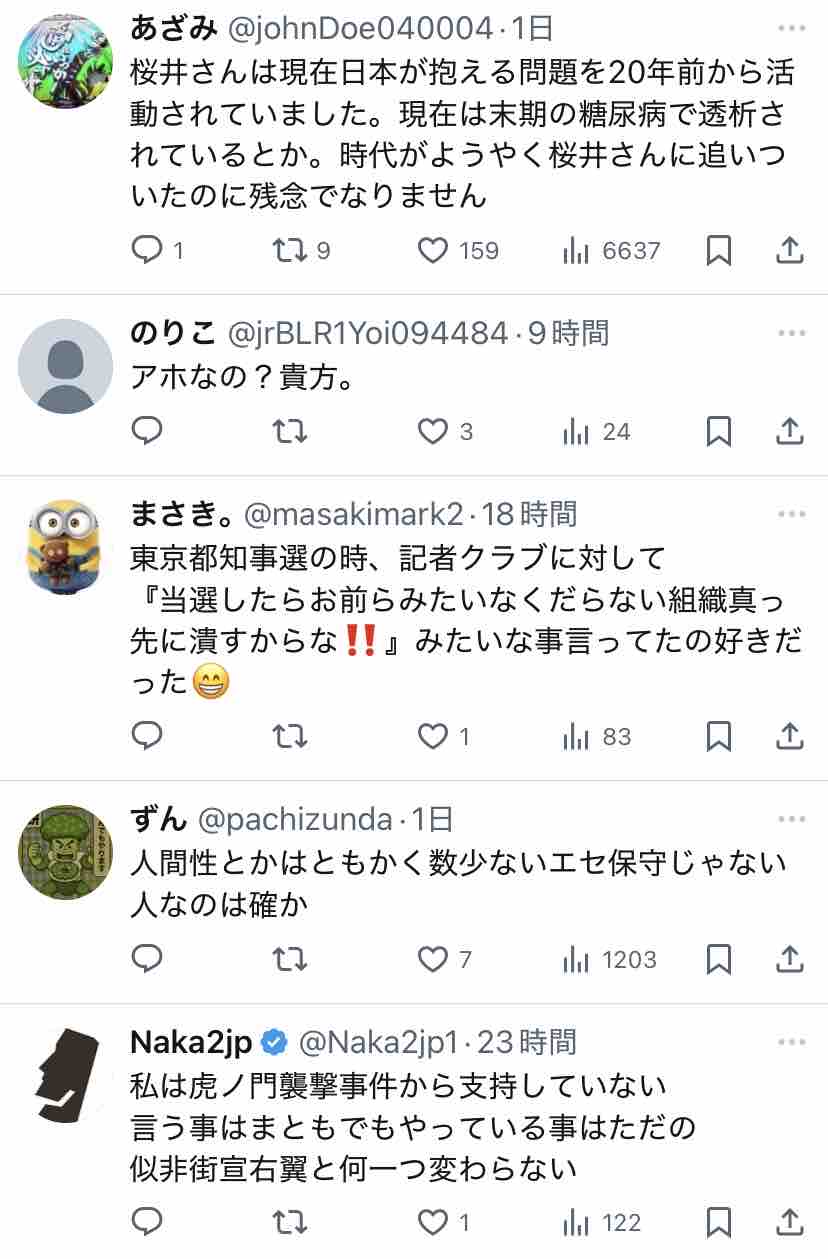Image resolution: width=828 pixels, height=1259 pixels.
Task: Bookmark あざみ's tweet
Action: (x=718, y=250)
